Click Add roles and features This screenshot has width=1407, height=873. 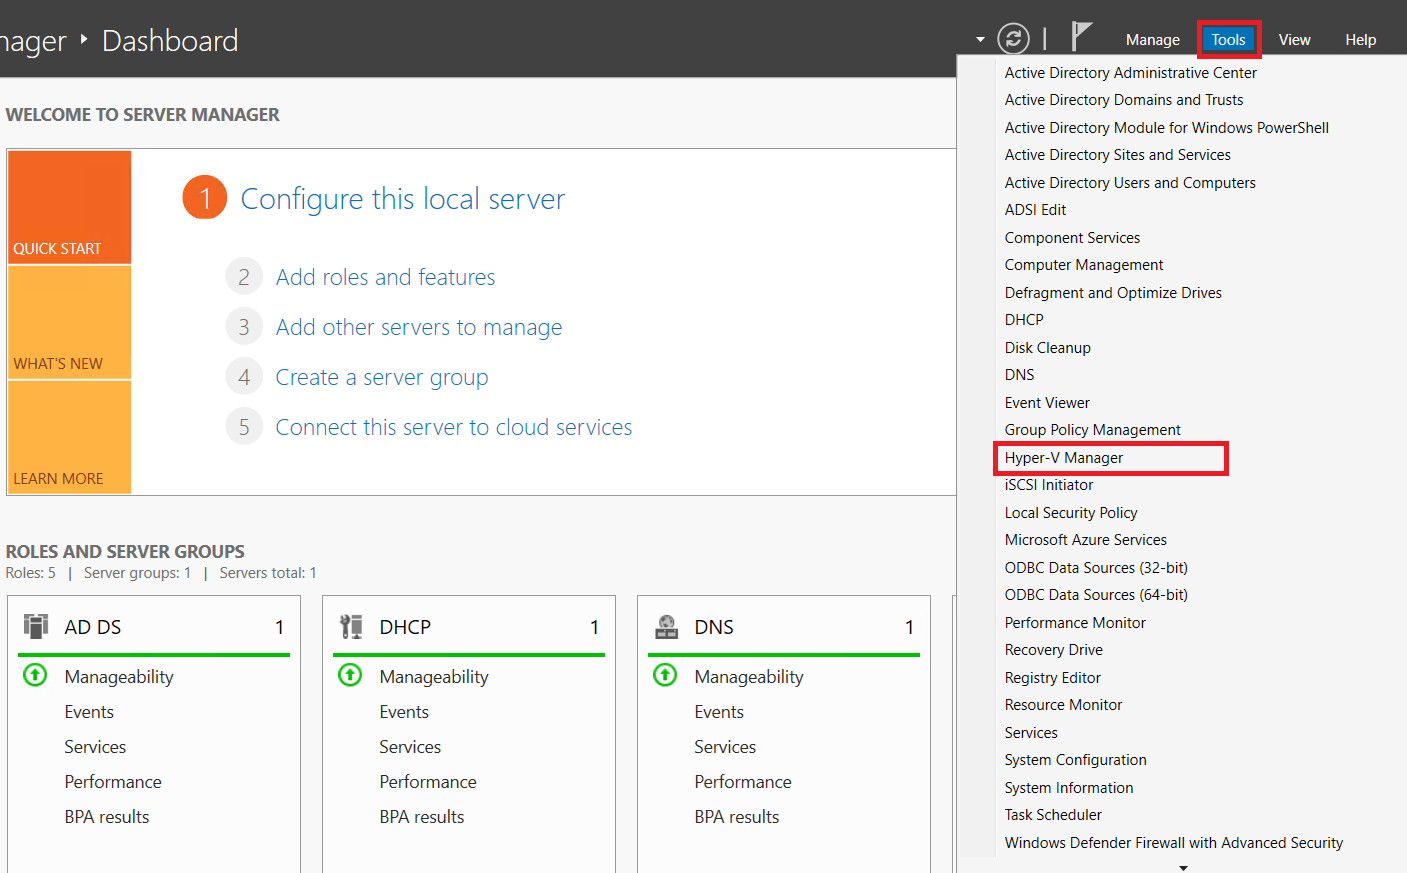385,277
